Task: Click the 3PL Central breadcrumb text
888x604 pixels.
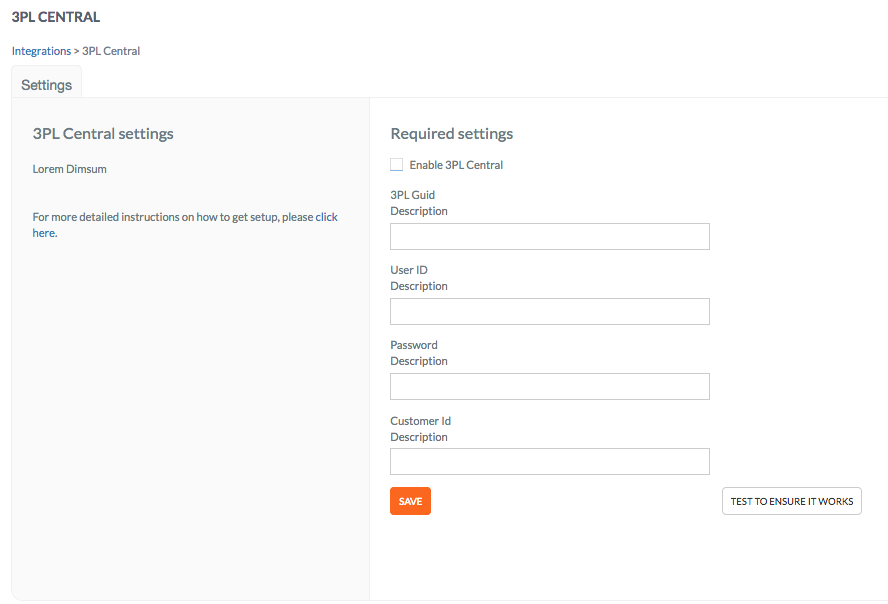Action: point(111,51)
